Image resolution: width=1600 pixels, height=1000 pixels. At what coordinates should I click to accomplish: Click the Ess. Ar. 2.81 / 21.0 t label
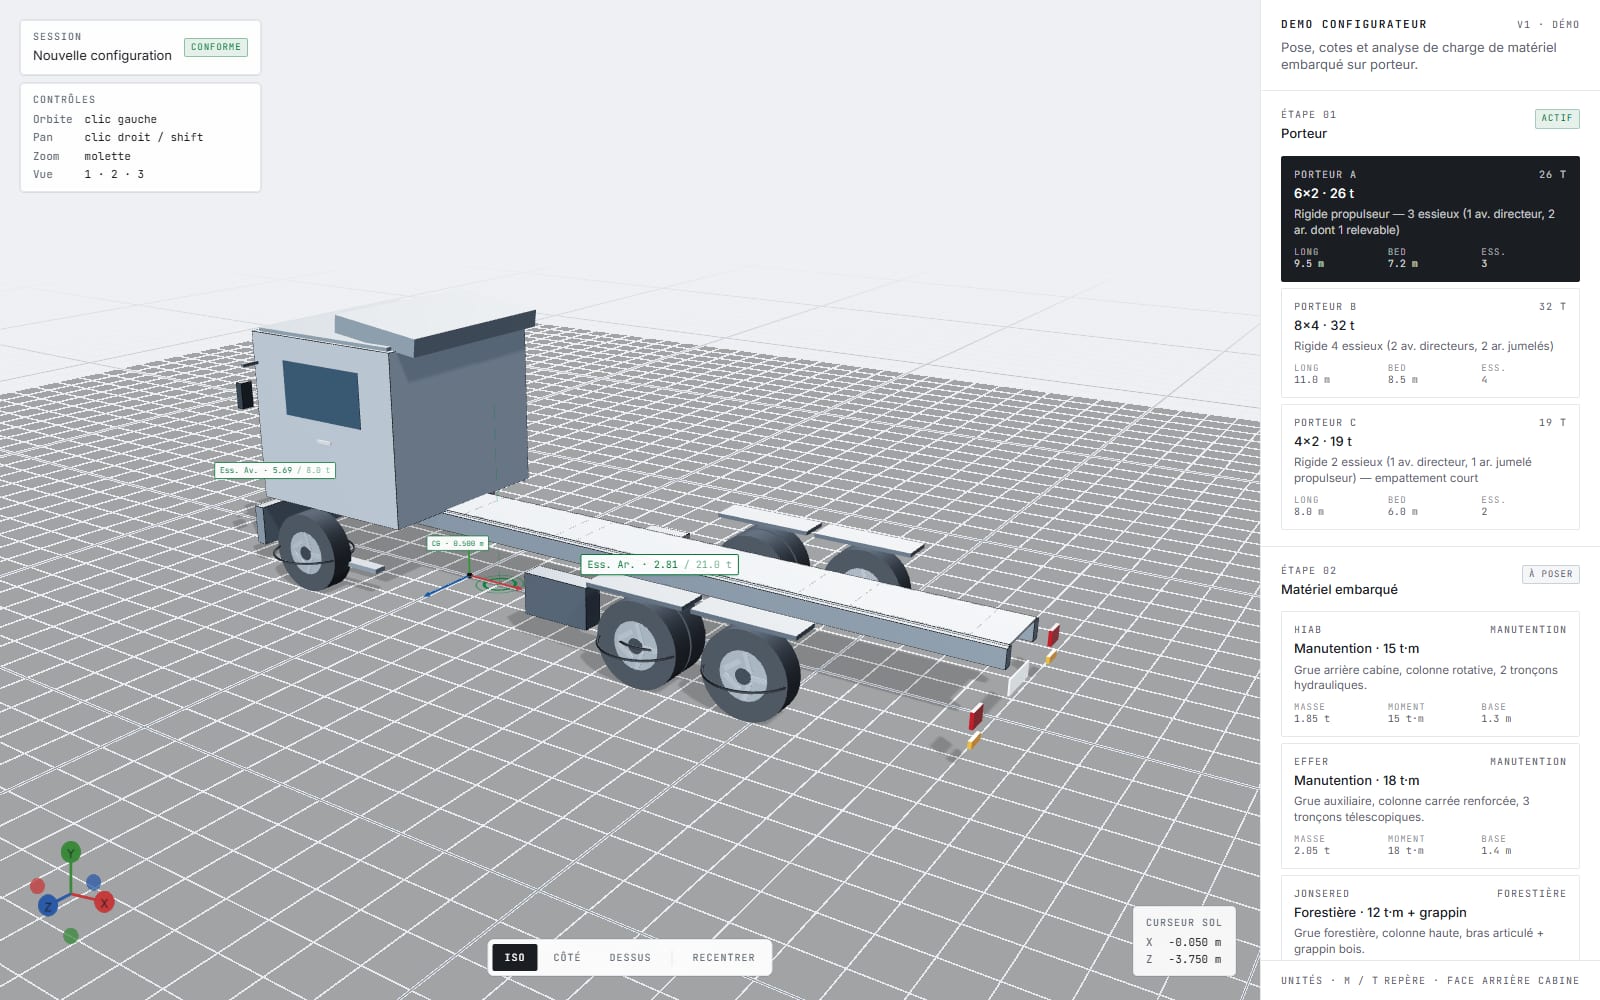click(x=660, y=565)
